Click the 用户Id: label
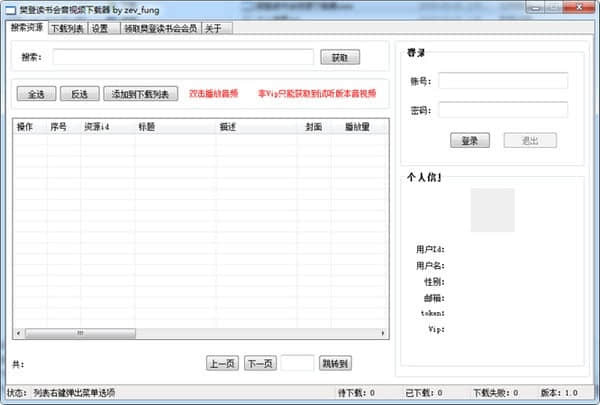 [x=430, y=249]
